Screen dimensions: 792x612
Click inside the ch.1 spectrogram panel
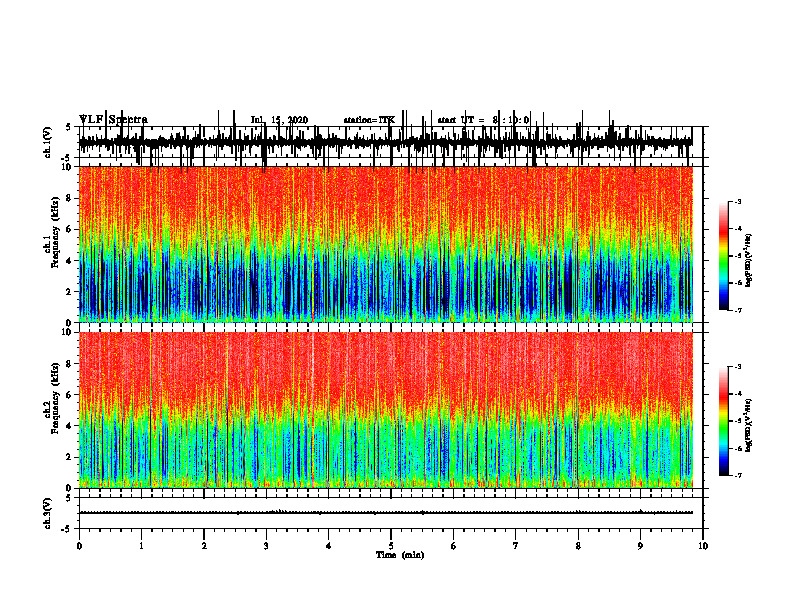386,244
